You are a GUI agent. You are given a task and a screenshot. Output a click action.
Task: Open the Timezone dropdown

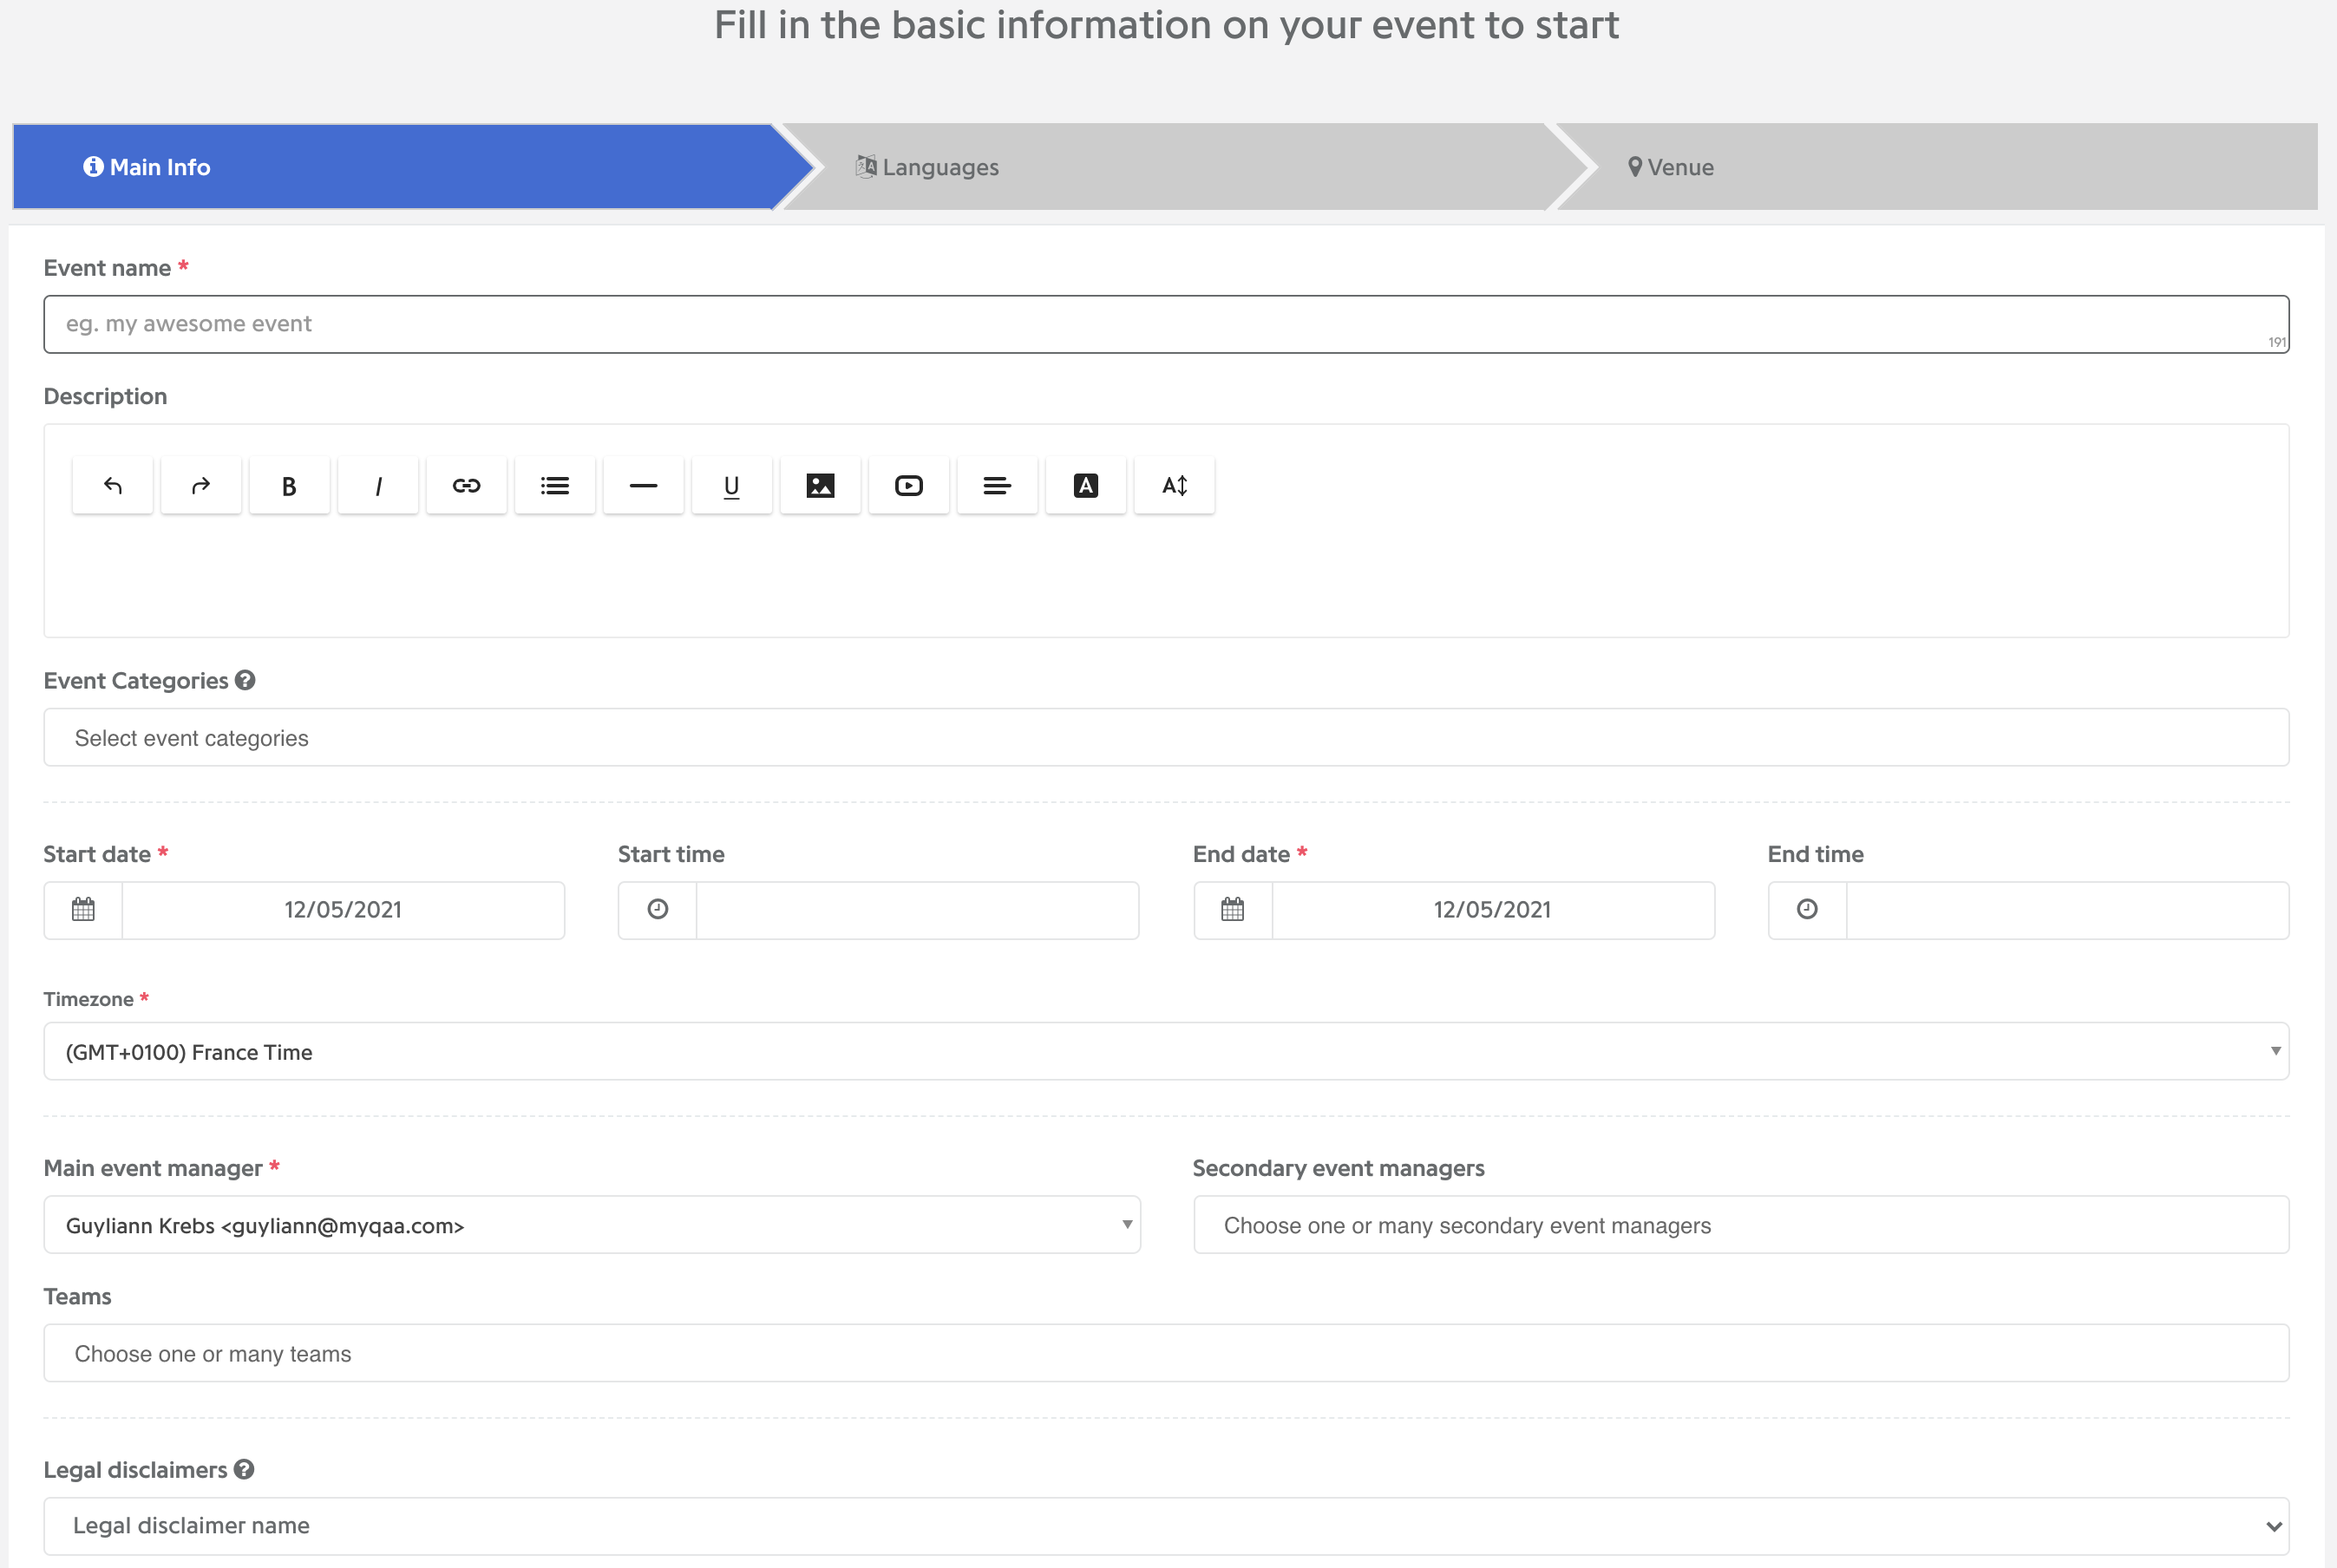[x=1166, y=1052]
